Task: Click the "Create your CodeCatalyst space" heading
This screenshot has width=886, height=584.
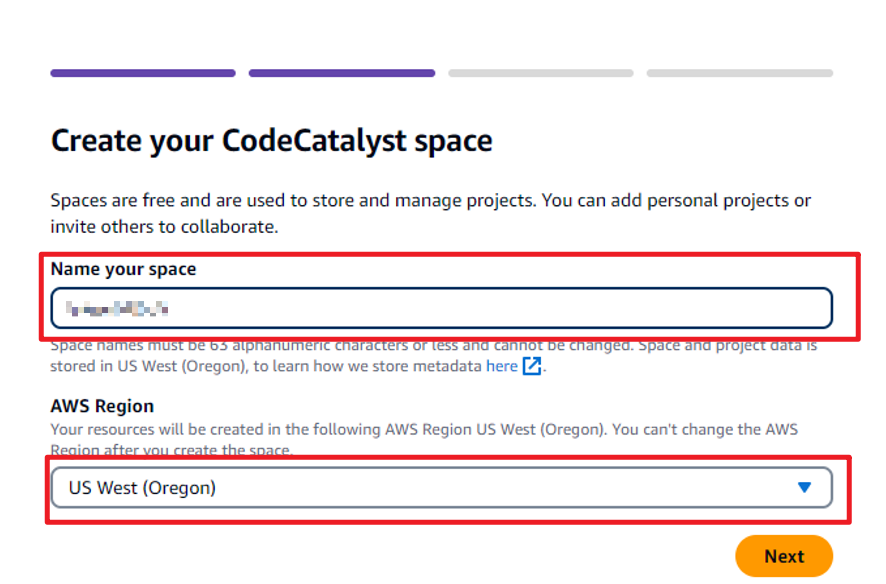Action: [x=271, y=141]
